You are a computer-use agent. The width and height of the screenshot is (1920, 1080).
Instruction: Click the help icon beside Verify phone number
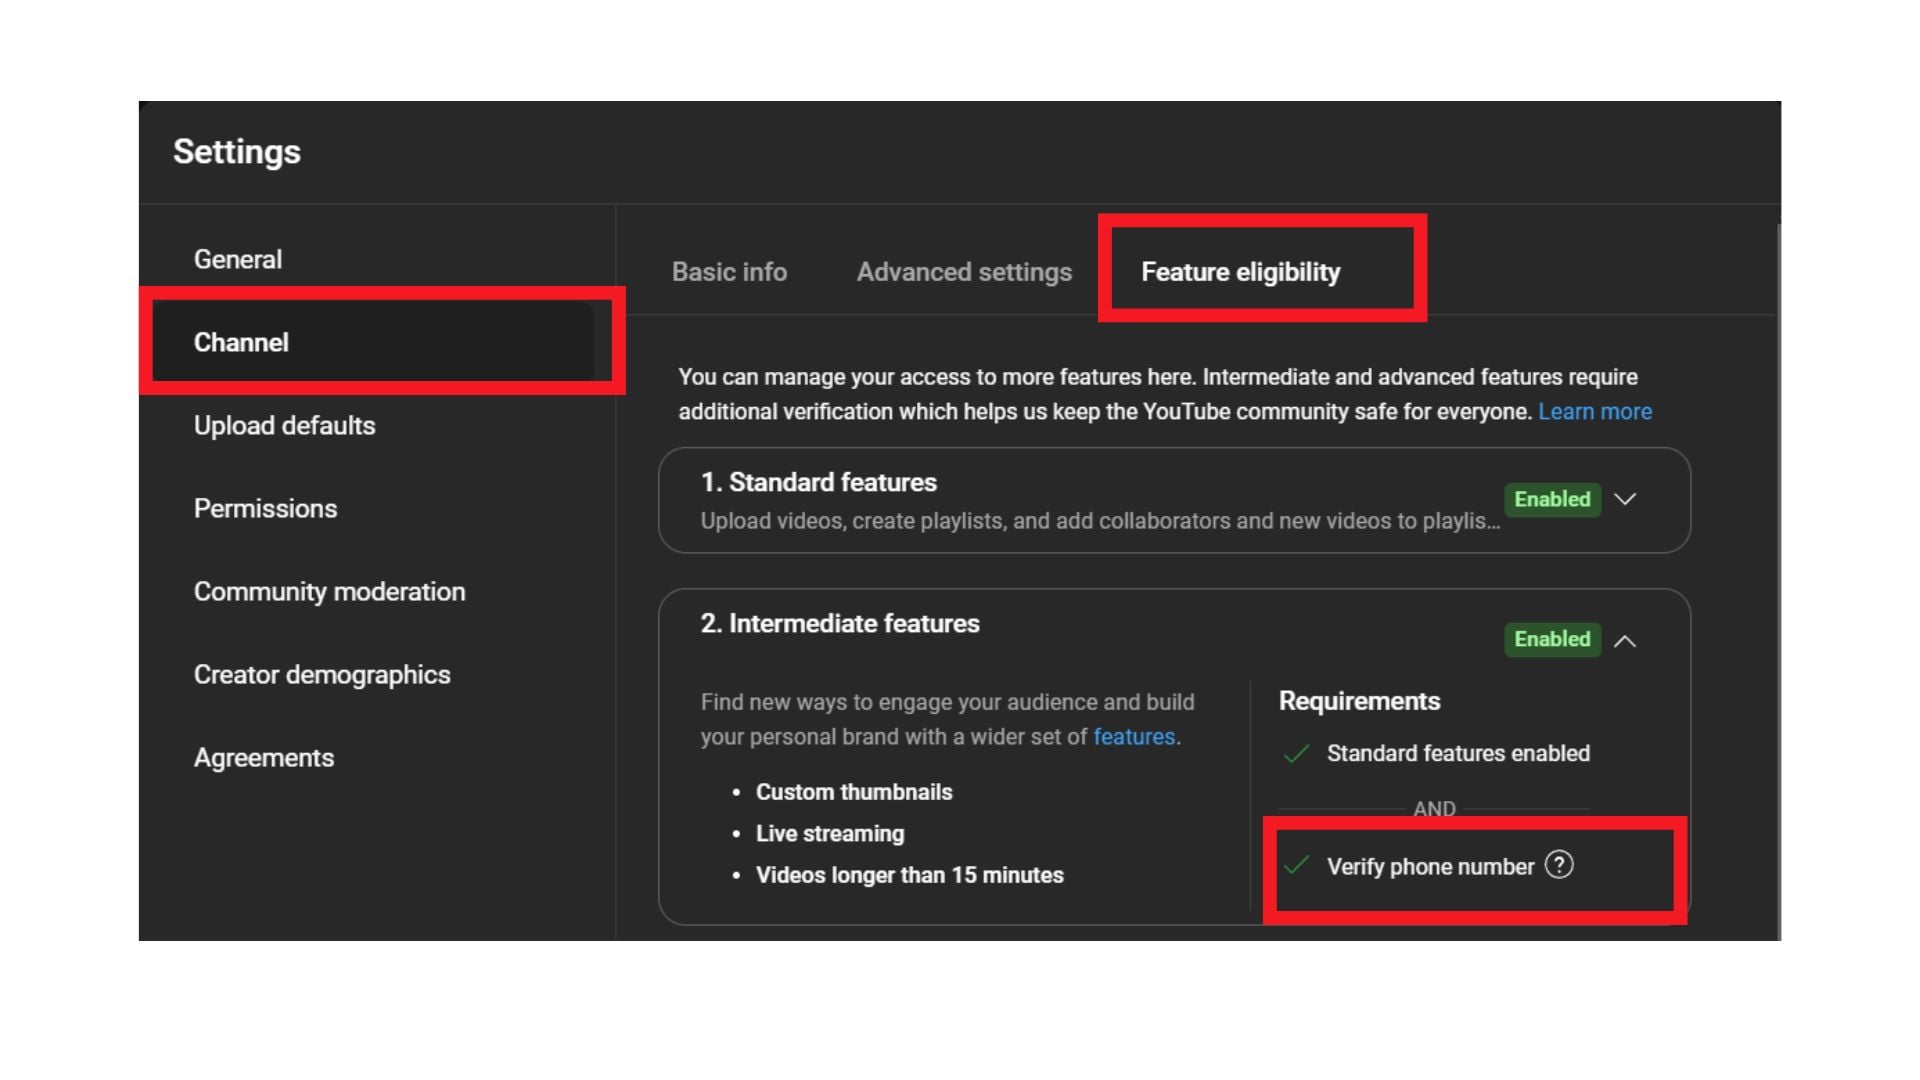(x=1558, y=865)
